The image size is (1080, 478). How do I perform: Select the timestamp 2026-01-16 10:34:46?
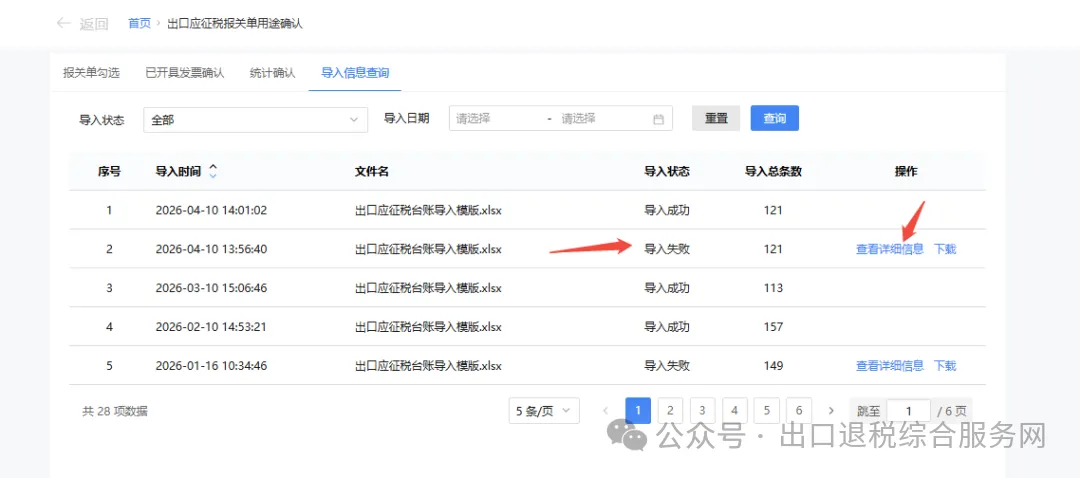[x=211, y=366]
